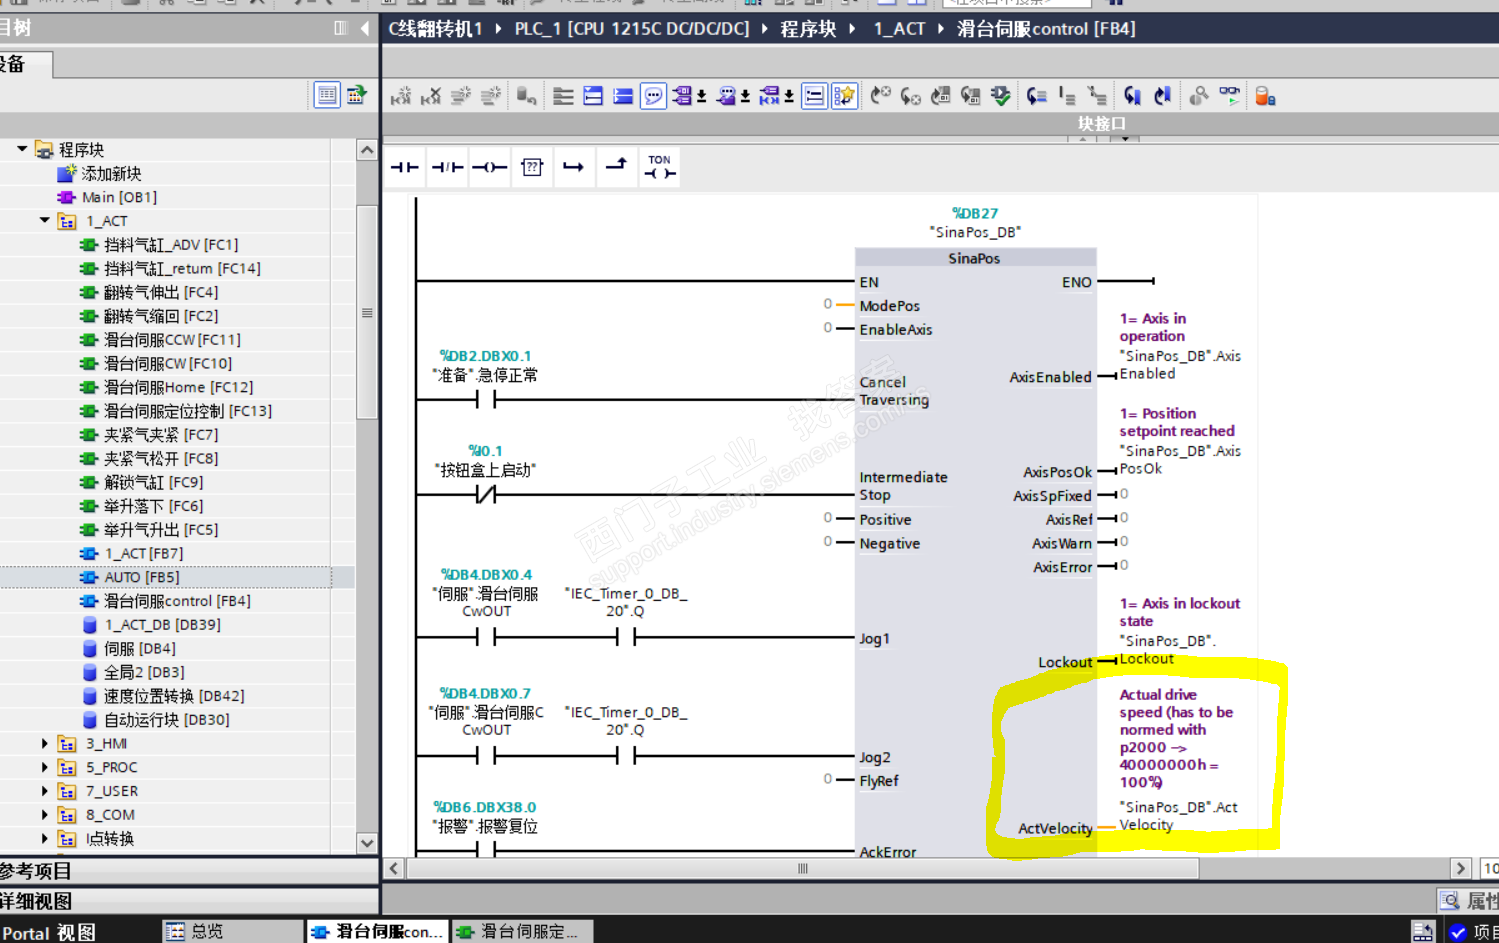Click the SinaPos block title

click(974, 258)
